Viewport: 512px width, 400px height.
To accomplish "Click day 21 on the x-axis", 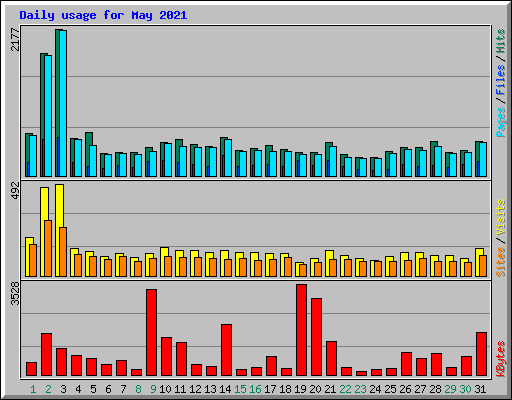I will coord(330,389).
